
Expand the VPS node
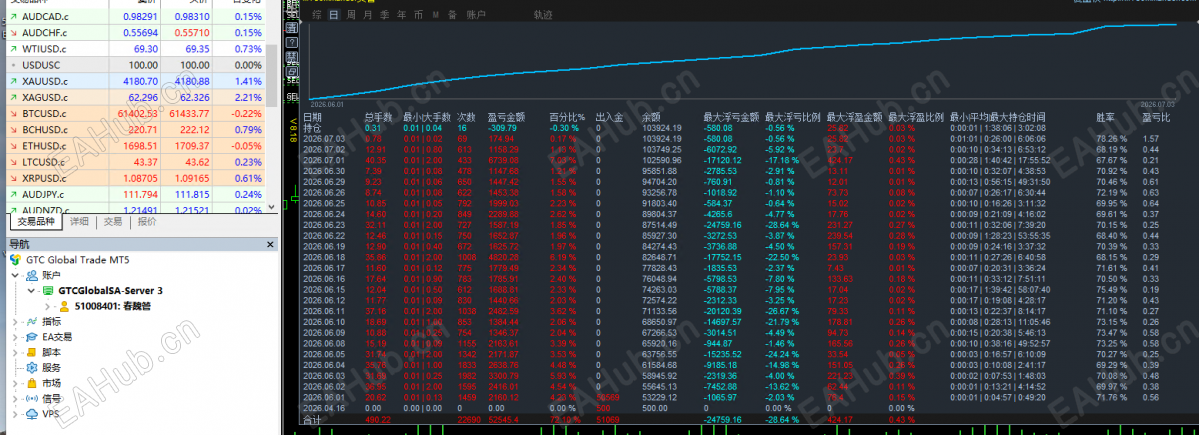click(x=15, y=414)
